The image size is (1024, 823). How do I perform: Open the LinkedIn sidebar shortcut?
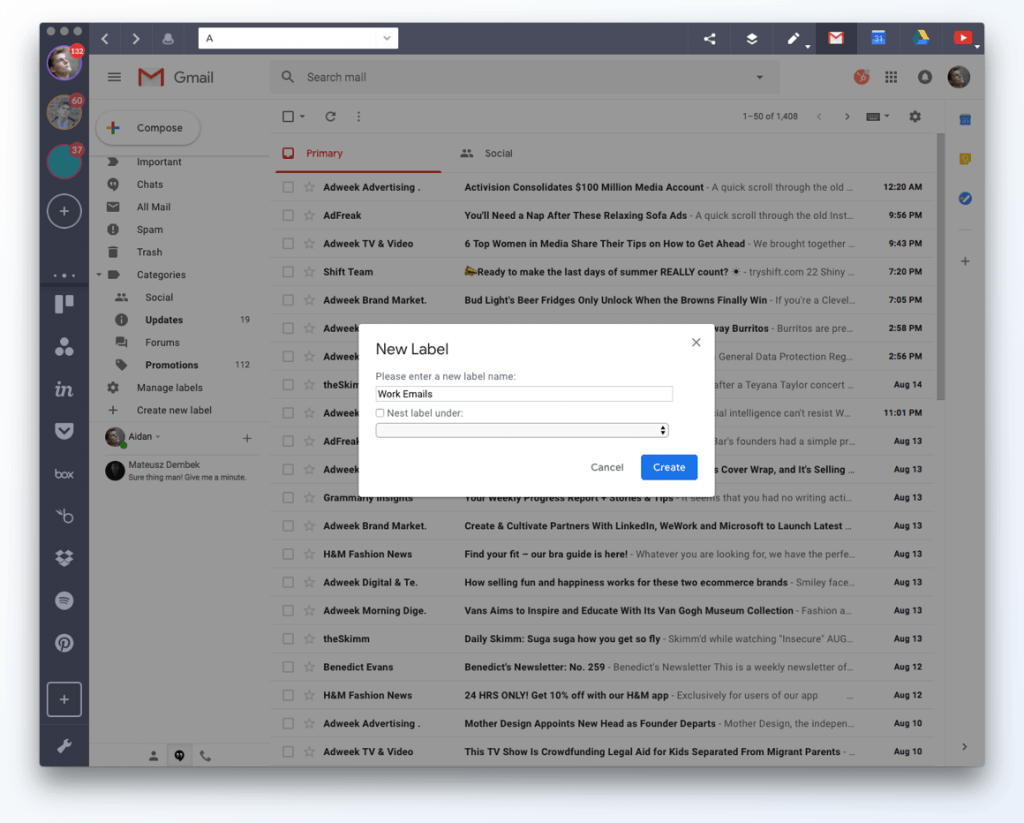[x=64, y=390]
